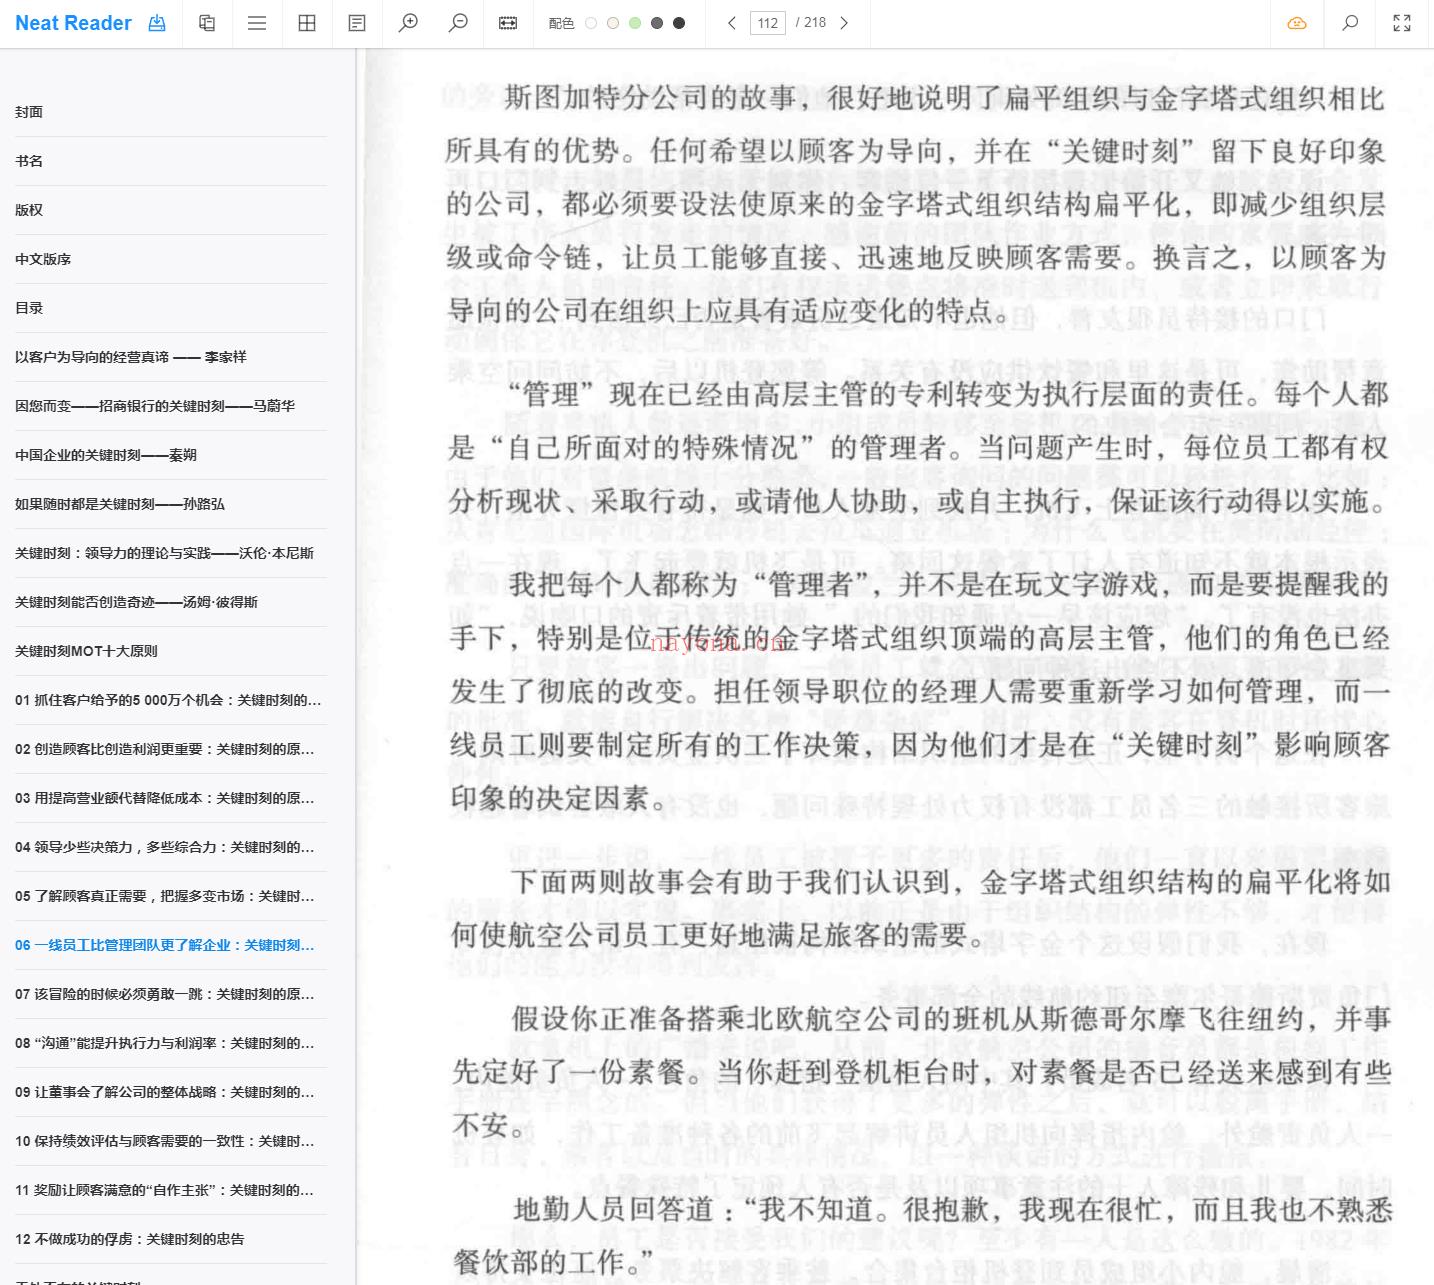
Task: Zoom in with the magnifier plus icon
Action: [408, 23]
